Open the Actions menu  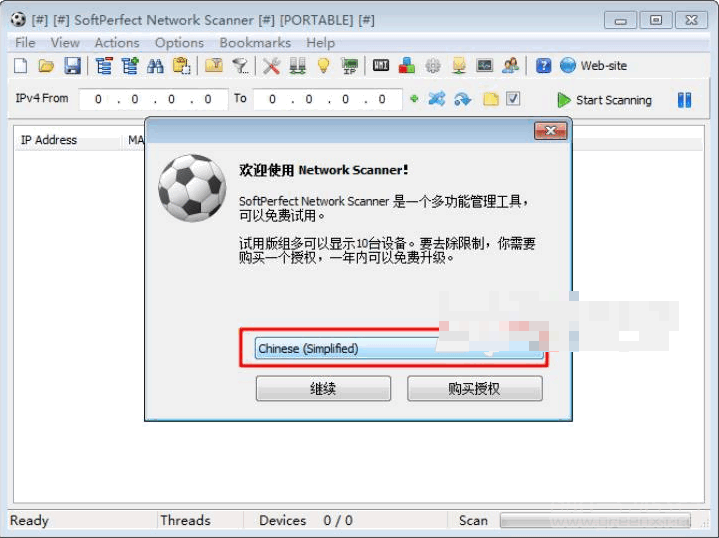(117, 43)
